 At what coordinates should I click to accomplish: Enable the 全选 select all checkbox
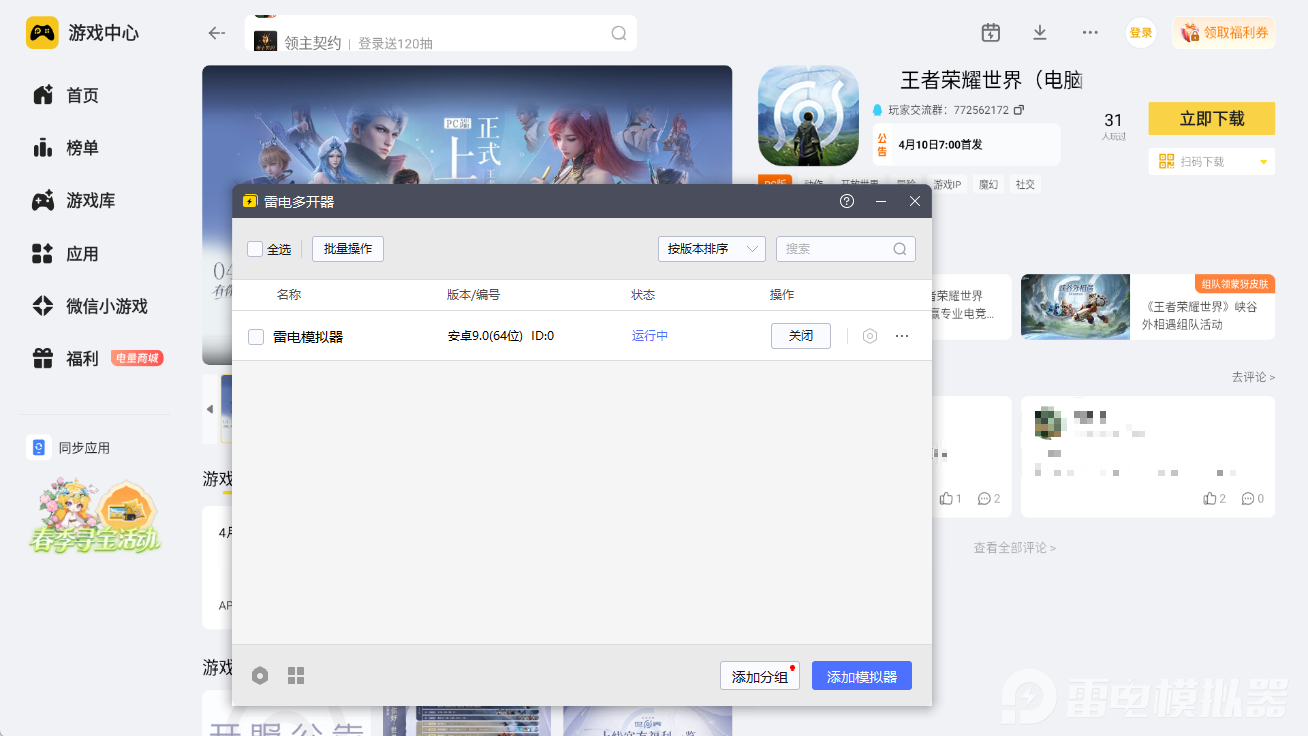tap(255, 249)
